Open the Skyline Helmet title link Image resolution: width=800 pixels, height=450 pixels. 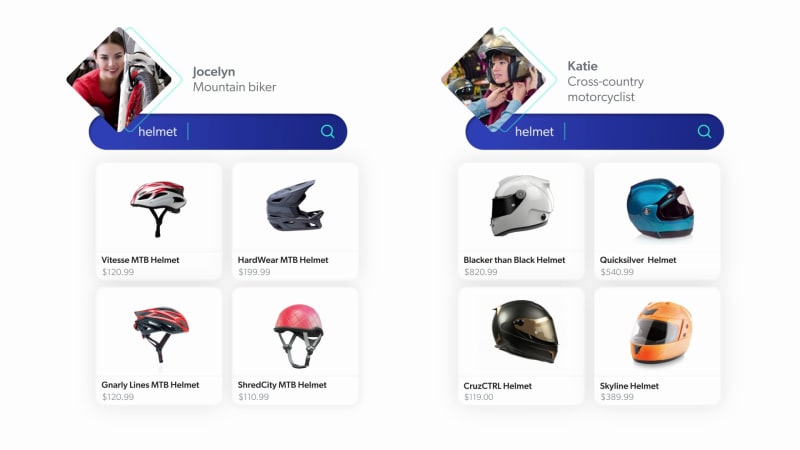point(629,386)
